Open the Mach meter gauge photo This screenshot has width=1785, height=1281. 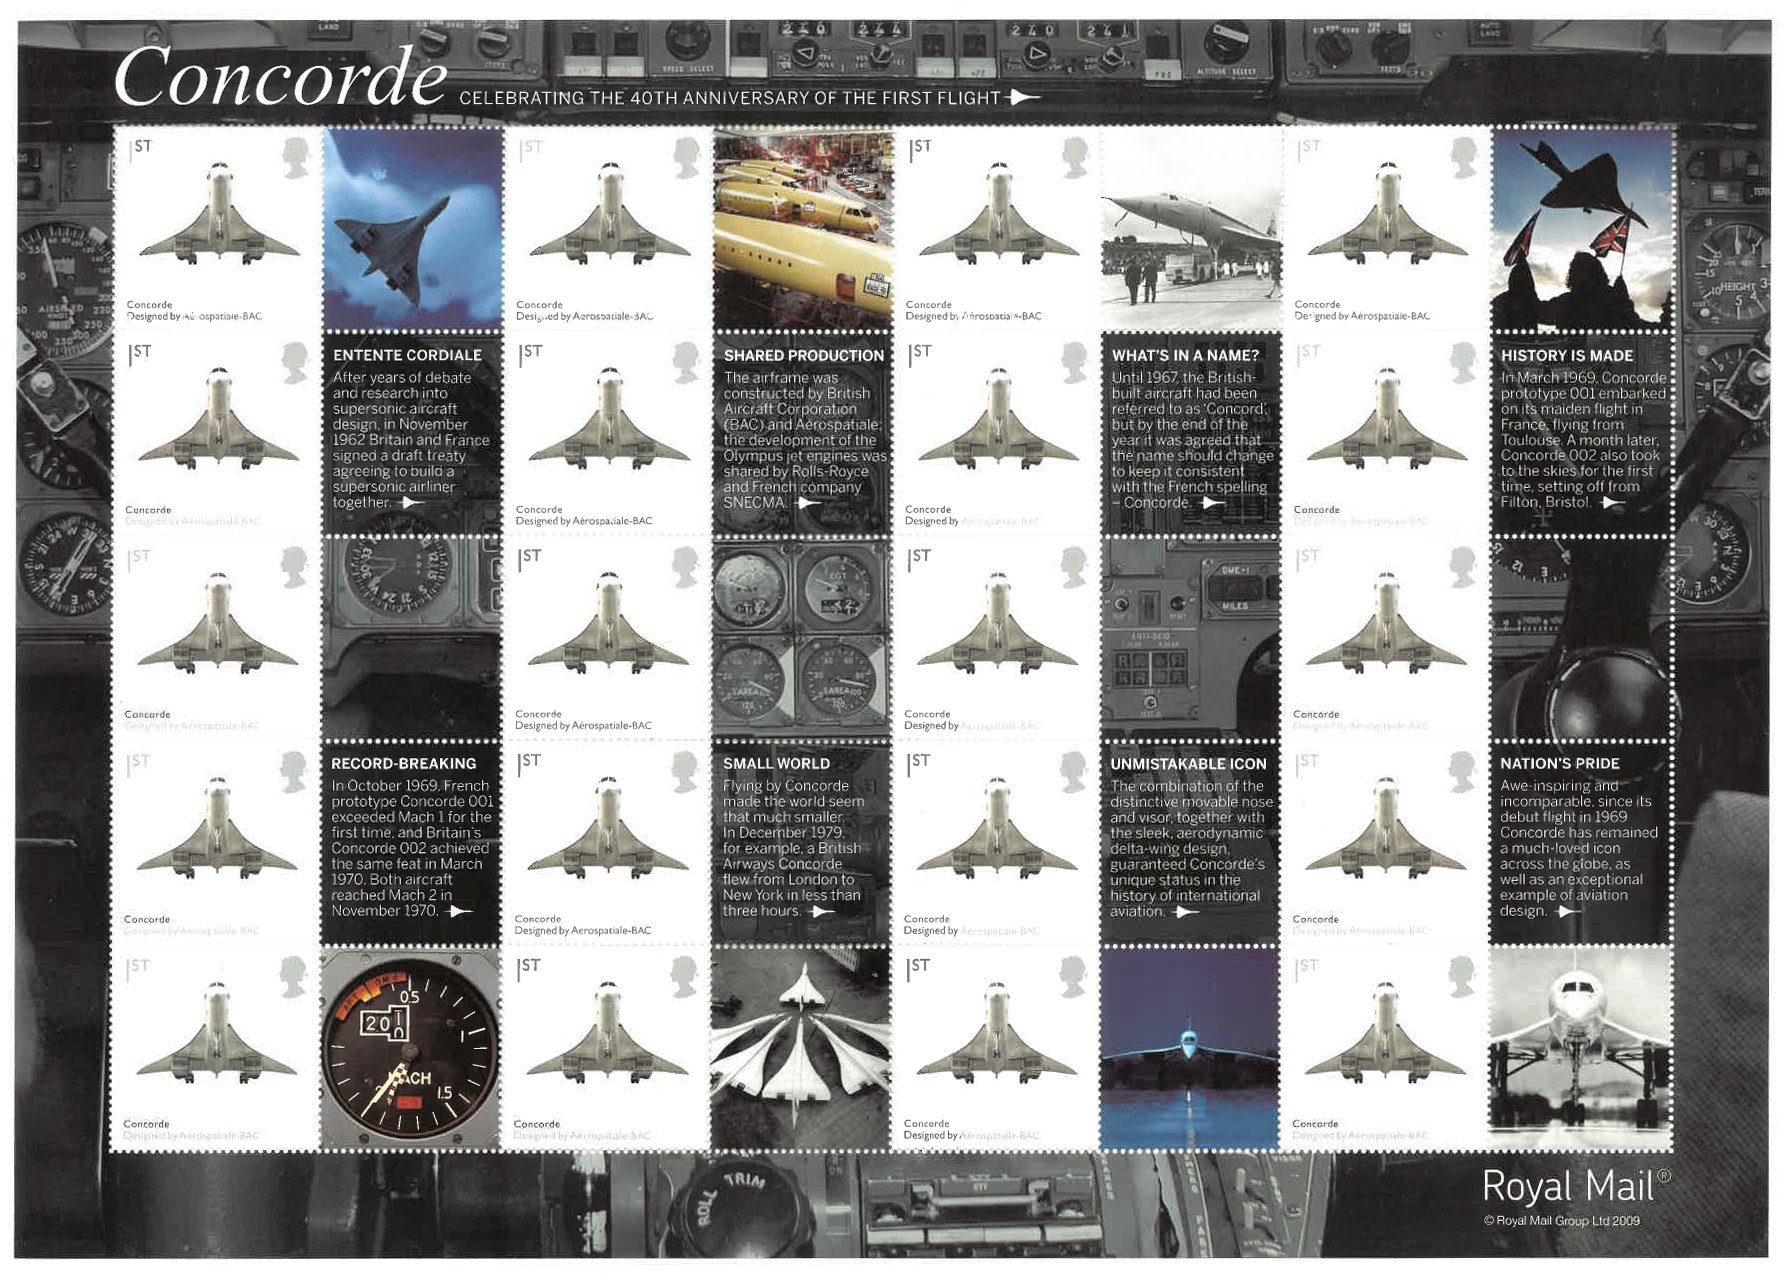410,1049
